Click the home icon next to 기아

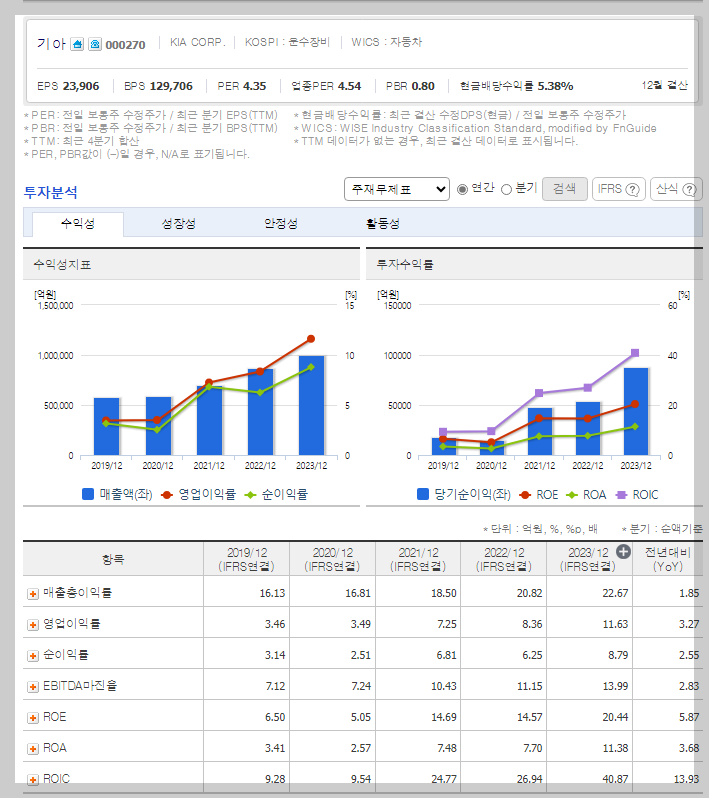tap(77, 44)
